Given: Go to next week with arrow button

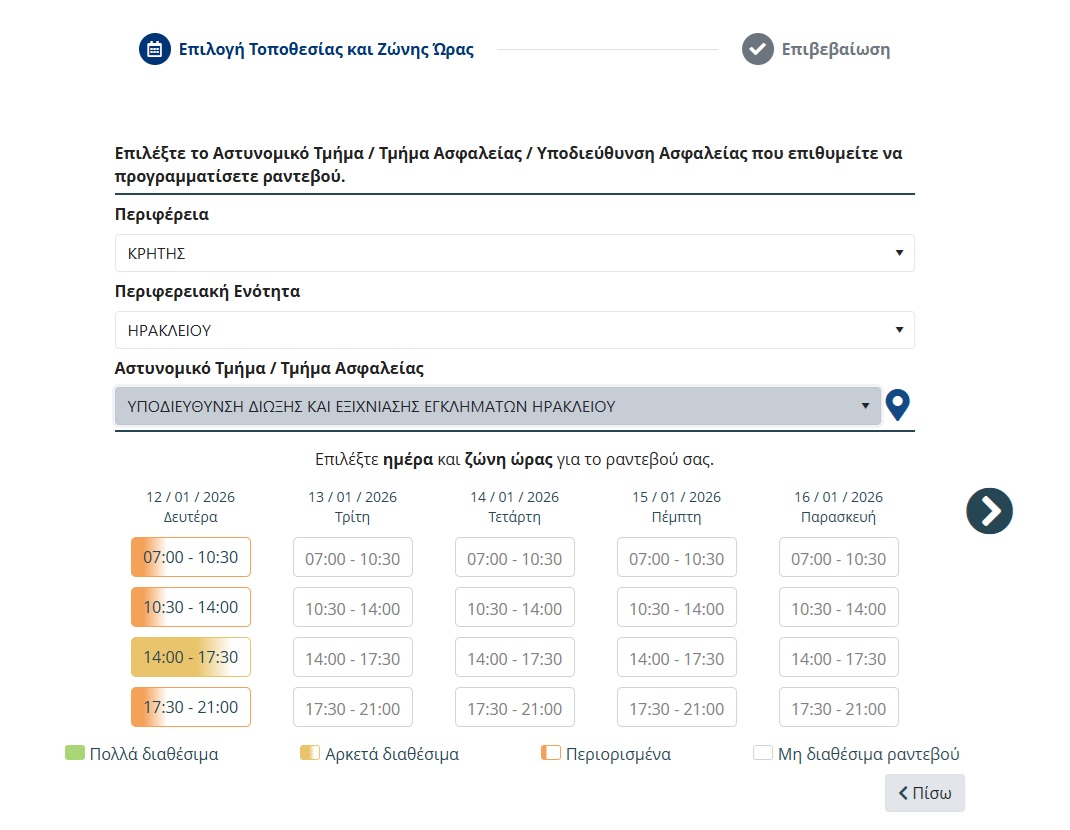Looking at the screenshot, I should (x=989, y=510).
